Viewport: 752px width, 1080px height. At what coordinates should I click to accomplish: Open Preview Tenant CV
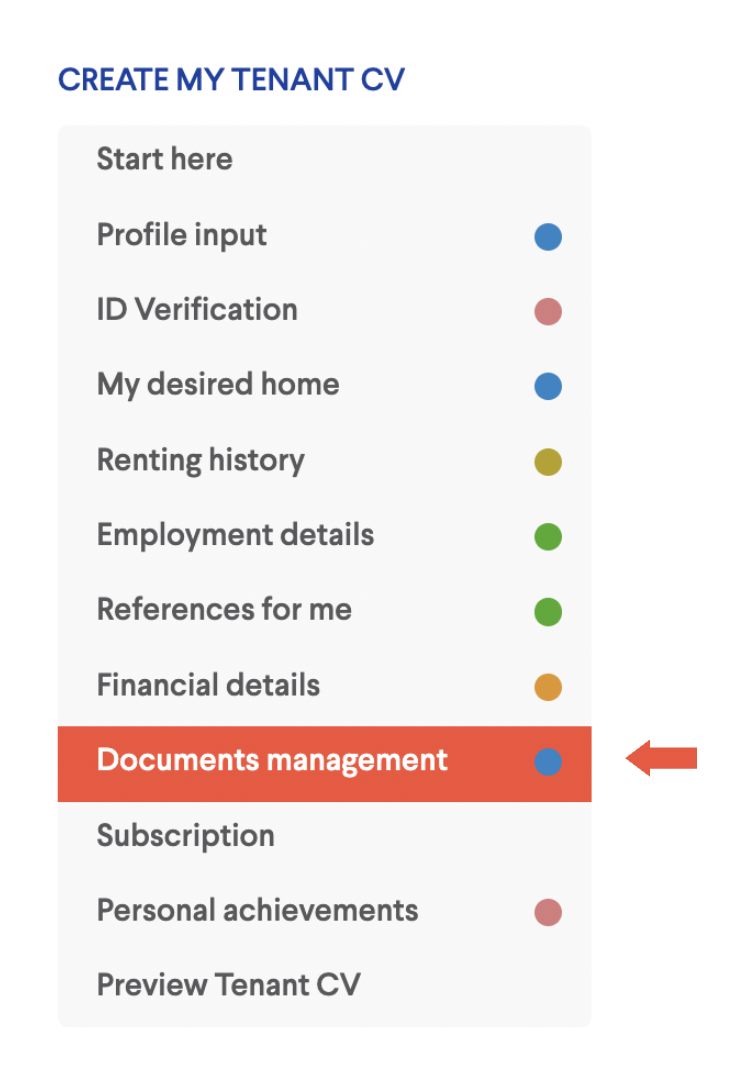click(x=324, y=986)
